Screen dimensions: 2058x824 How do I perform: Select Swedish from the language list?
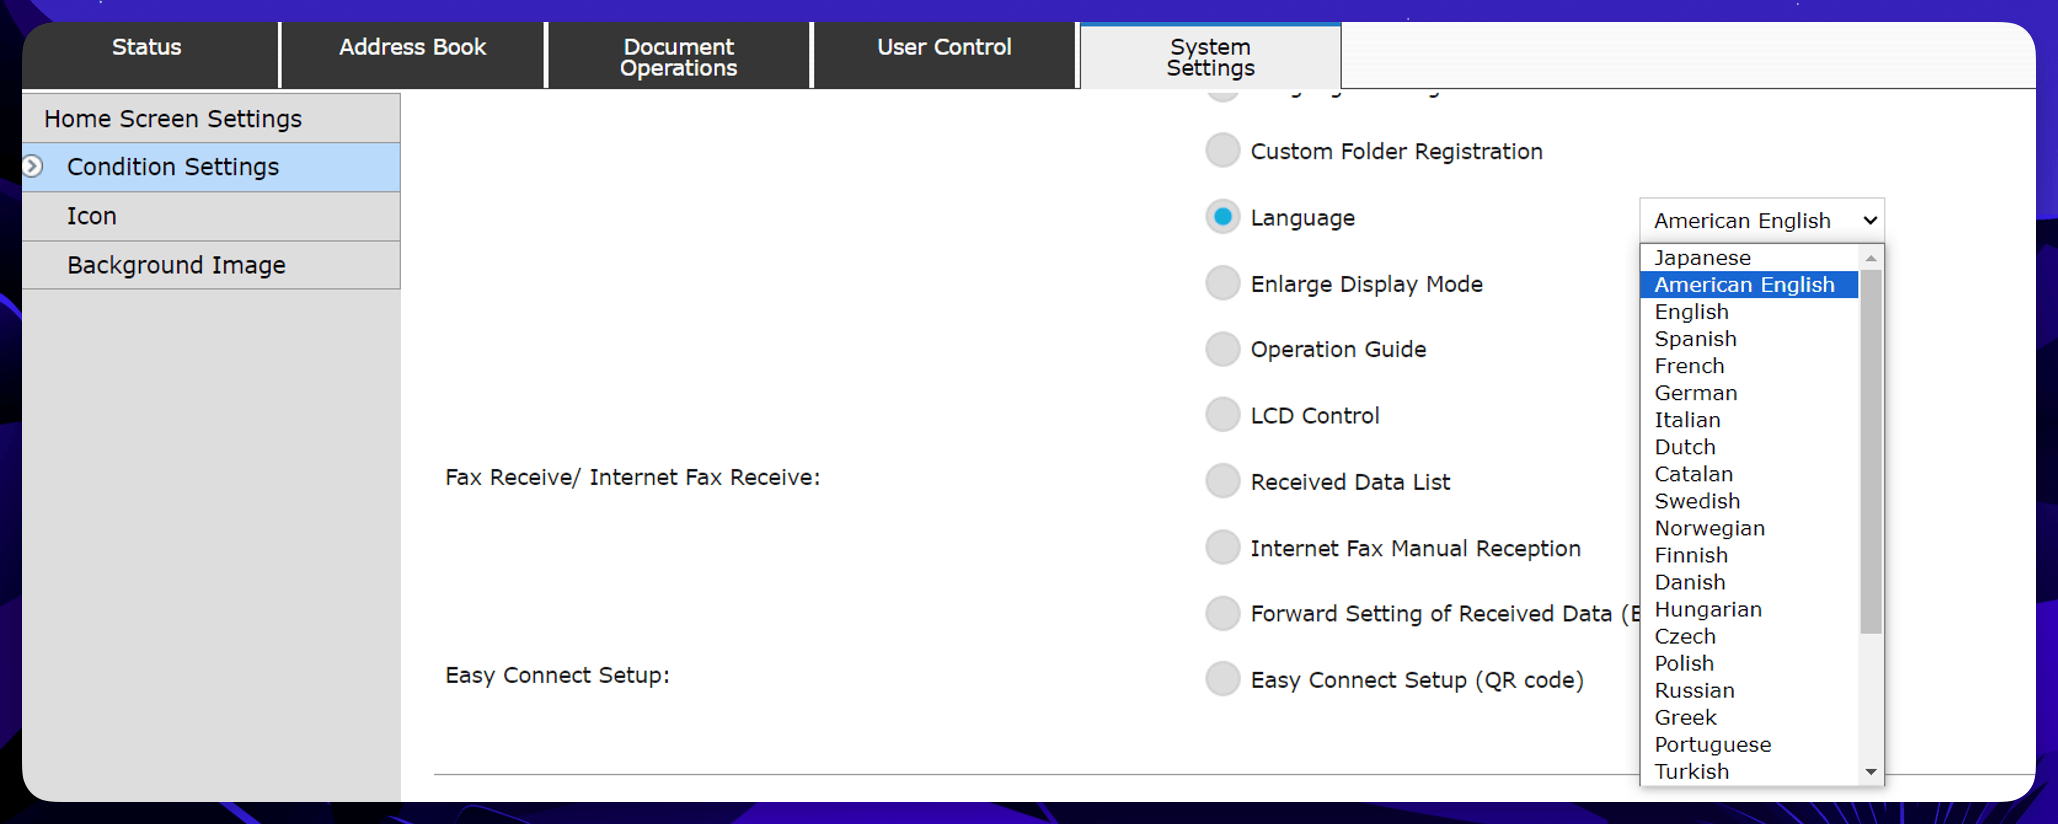coord(1749,501)
